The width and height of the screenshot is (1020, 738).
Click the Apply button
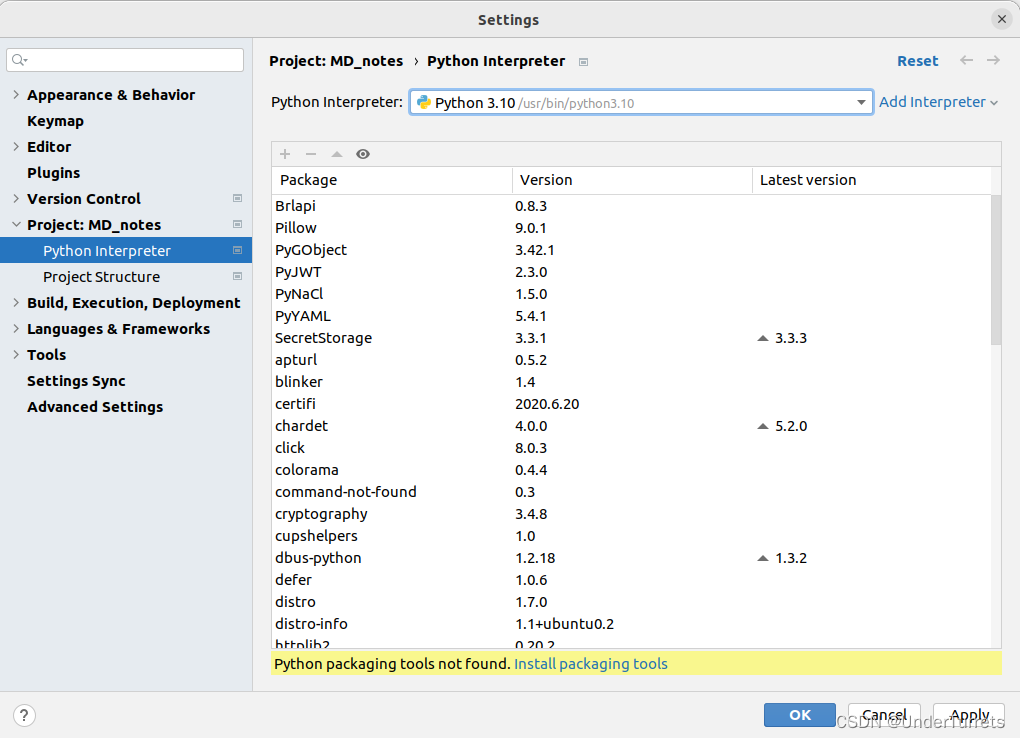969,715
